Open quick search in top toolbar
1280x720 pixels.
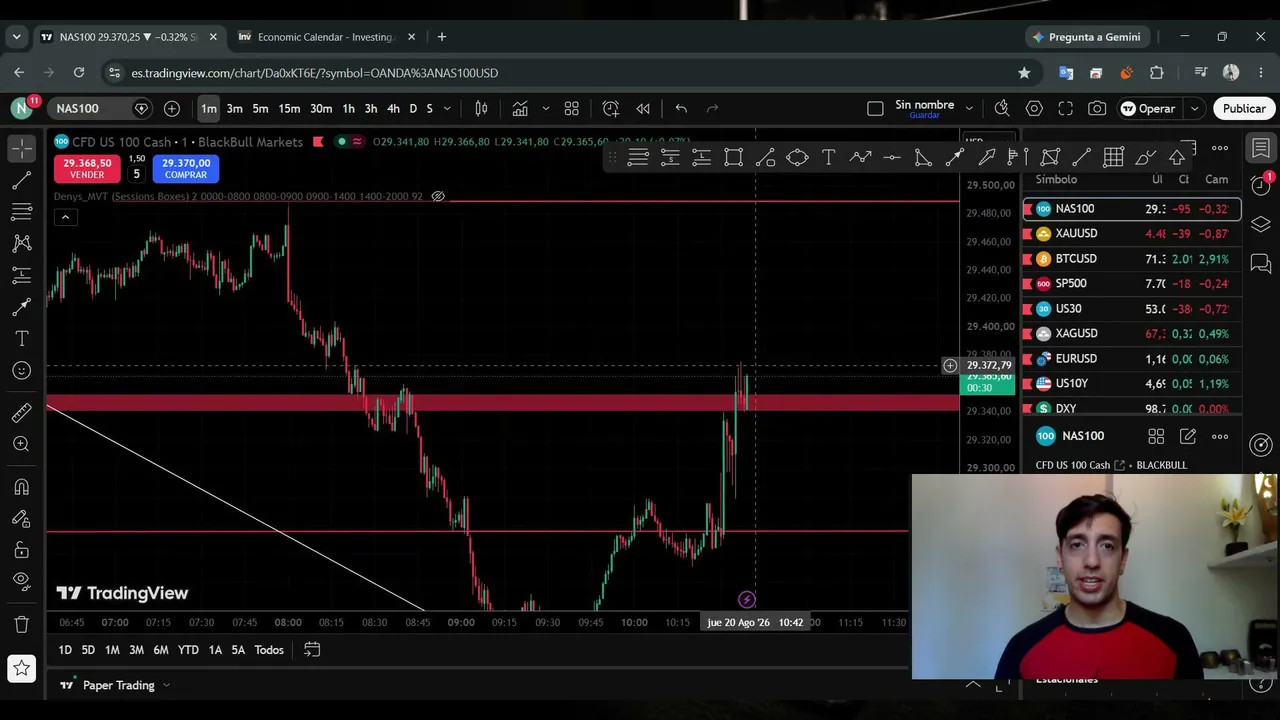pyautogui.click(x=1002, y=108)
